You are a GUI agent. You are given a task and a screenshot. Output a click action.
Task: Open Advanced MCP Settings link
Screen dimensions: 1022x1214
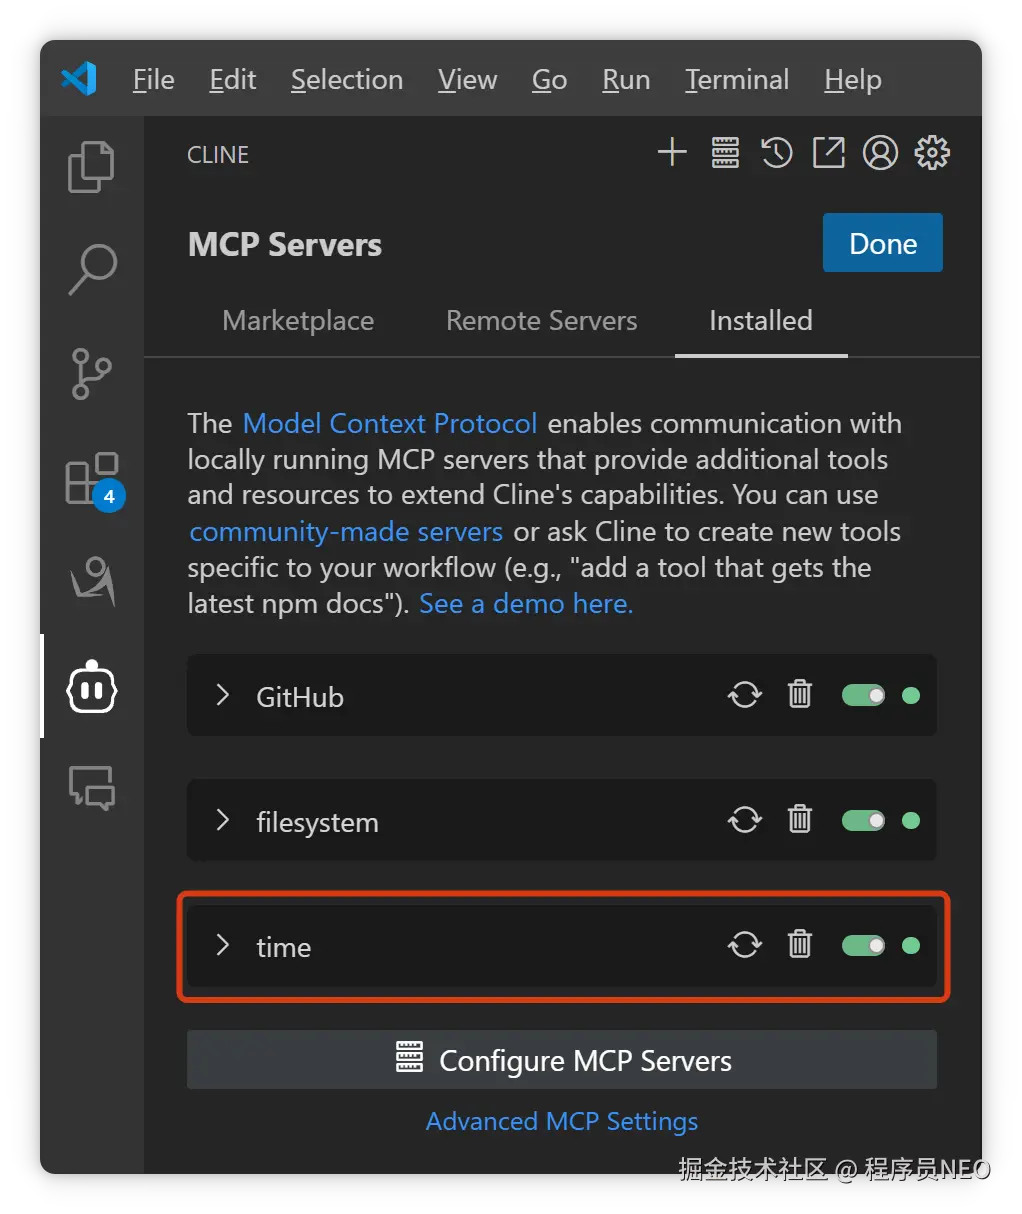click(562, 1121)
